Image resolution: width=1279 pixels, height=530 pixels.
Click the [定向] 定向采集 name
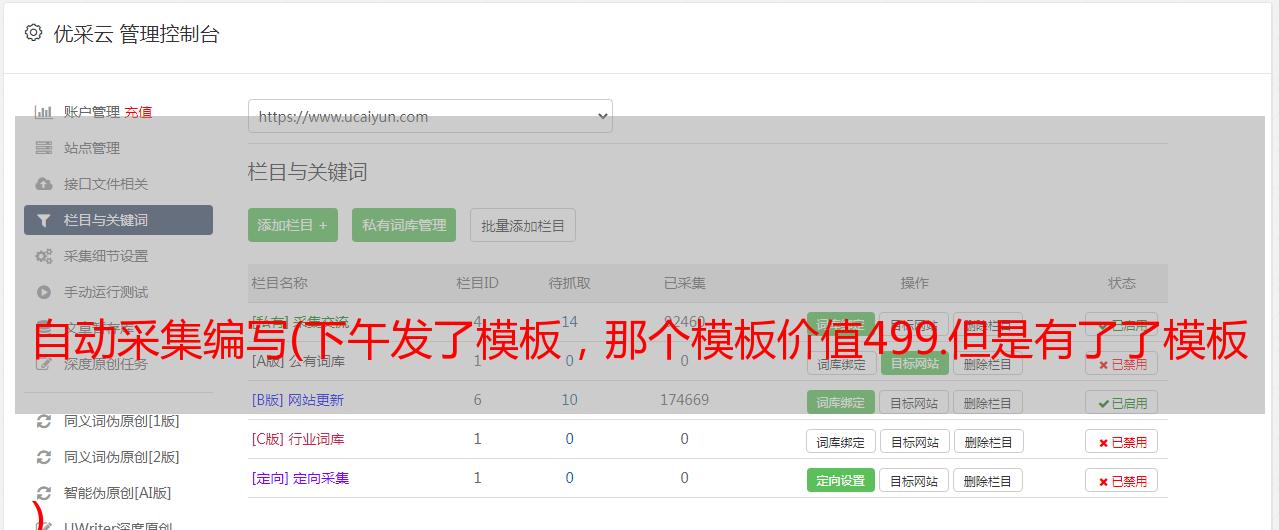301,478
